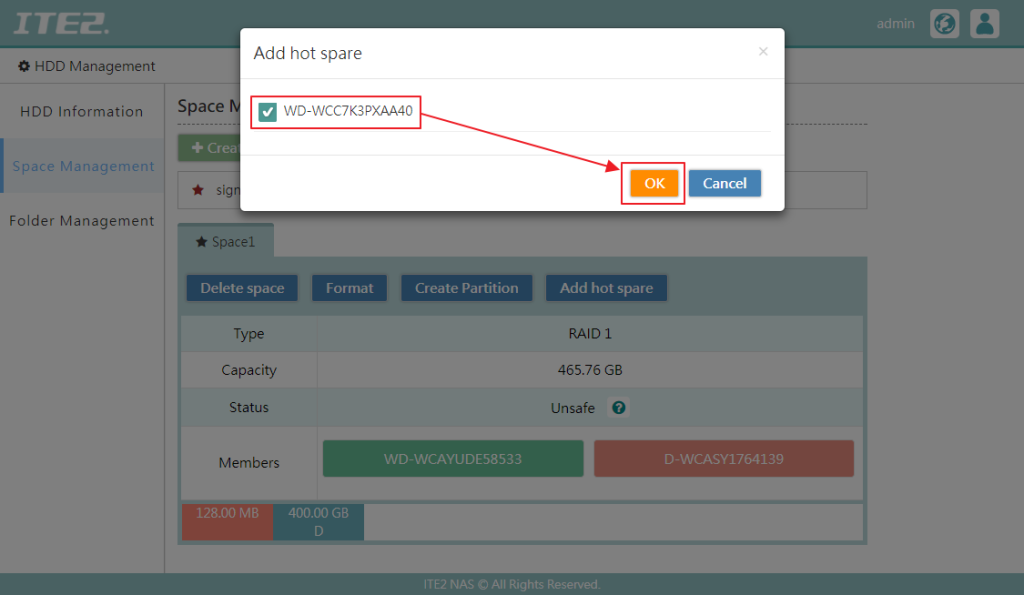Cancel the Add hot spare dialog
This screenshot has width=1024, height=595.
(724, 182)
